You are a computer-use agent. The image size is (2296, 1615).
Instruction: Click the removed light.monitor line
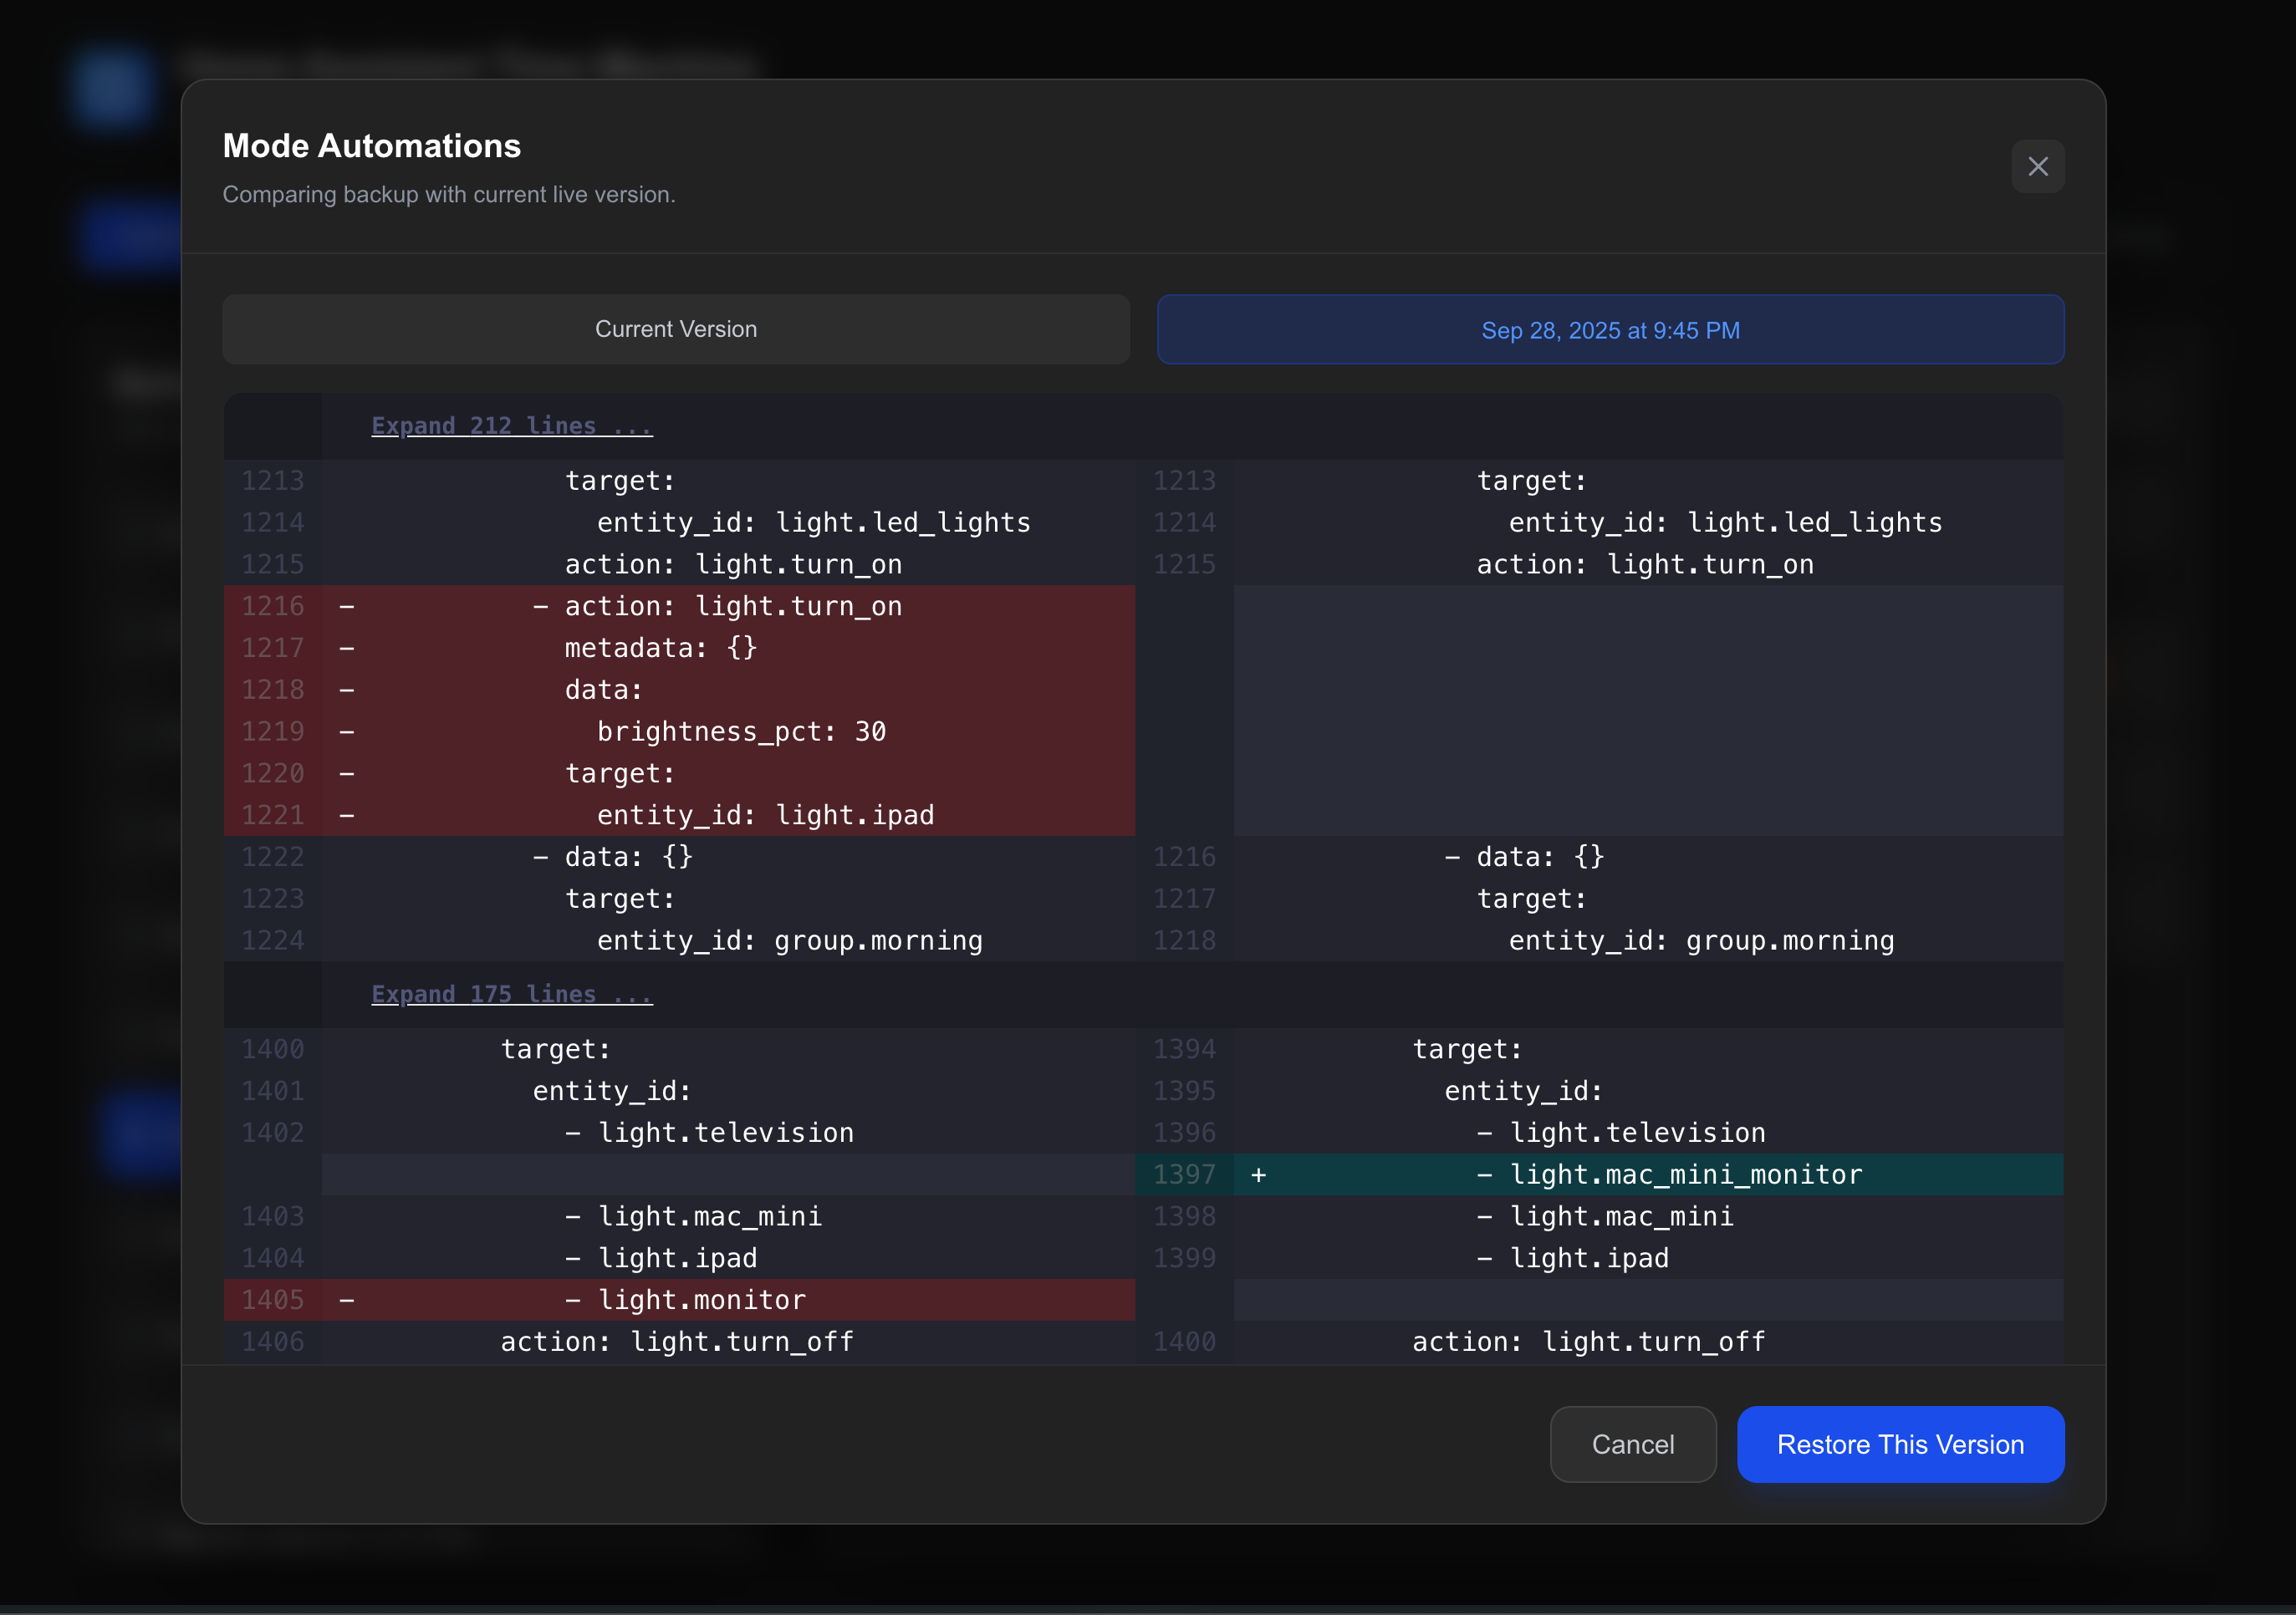(701, 1300)
